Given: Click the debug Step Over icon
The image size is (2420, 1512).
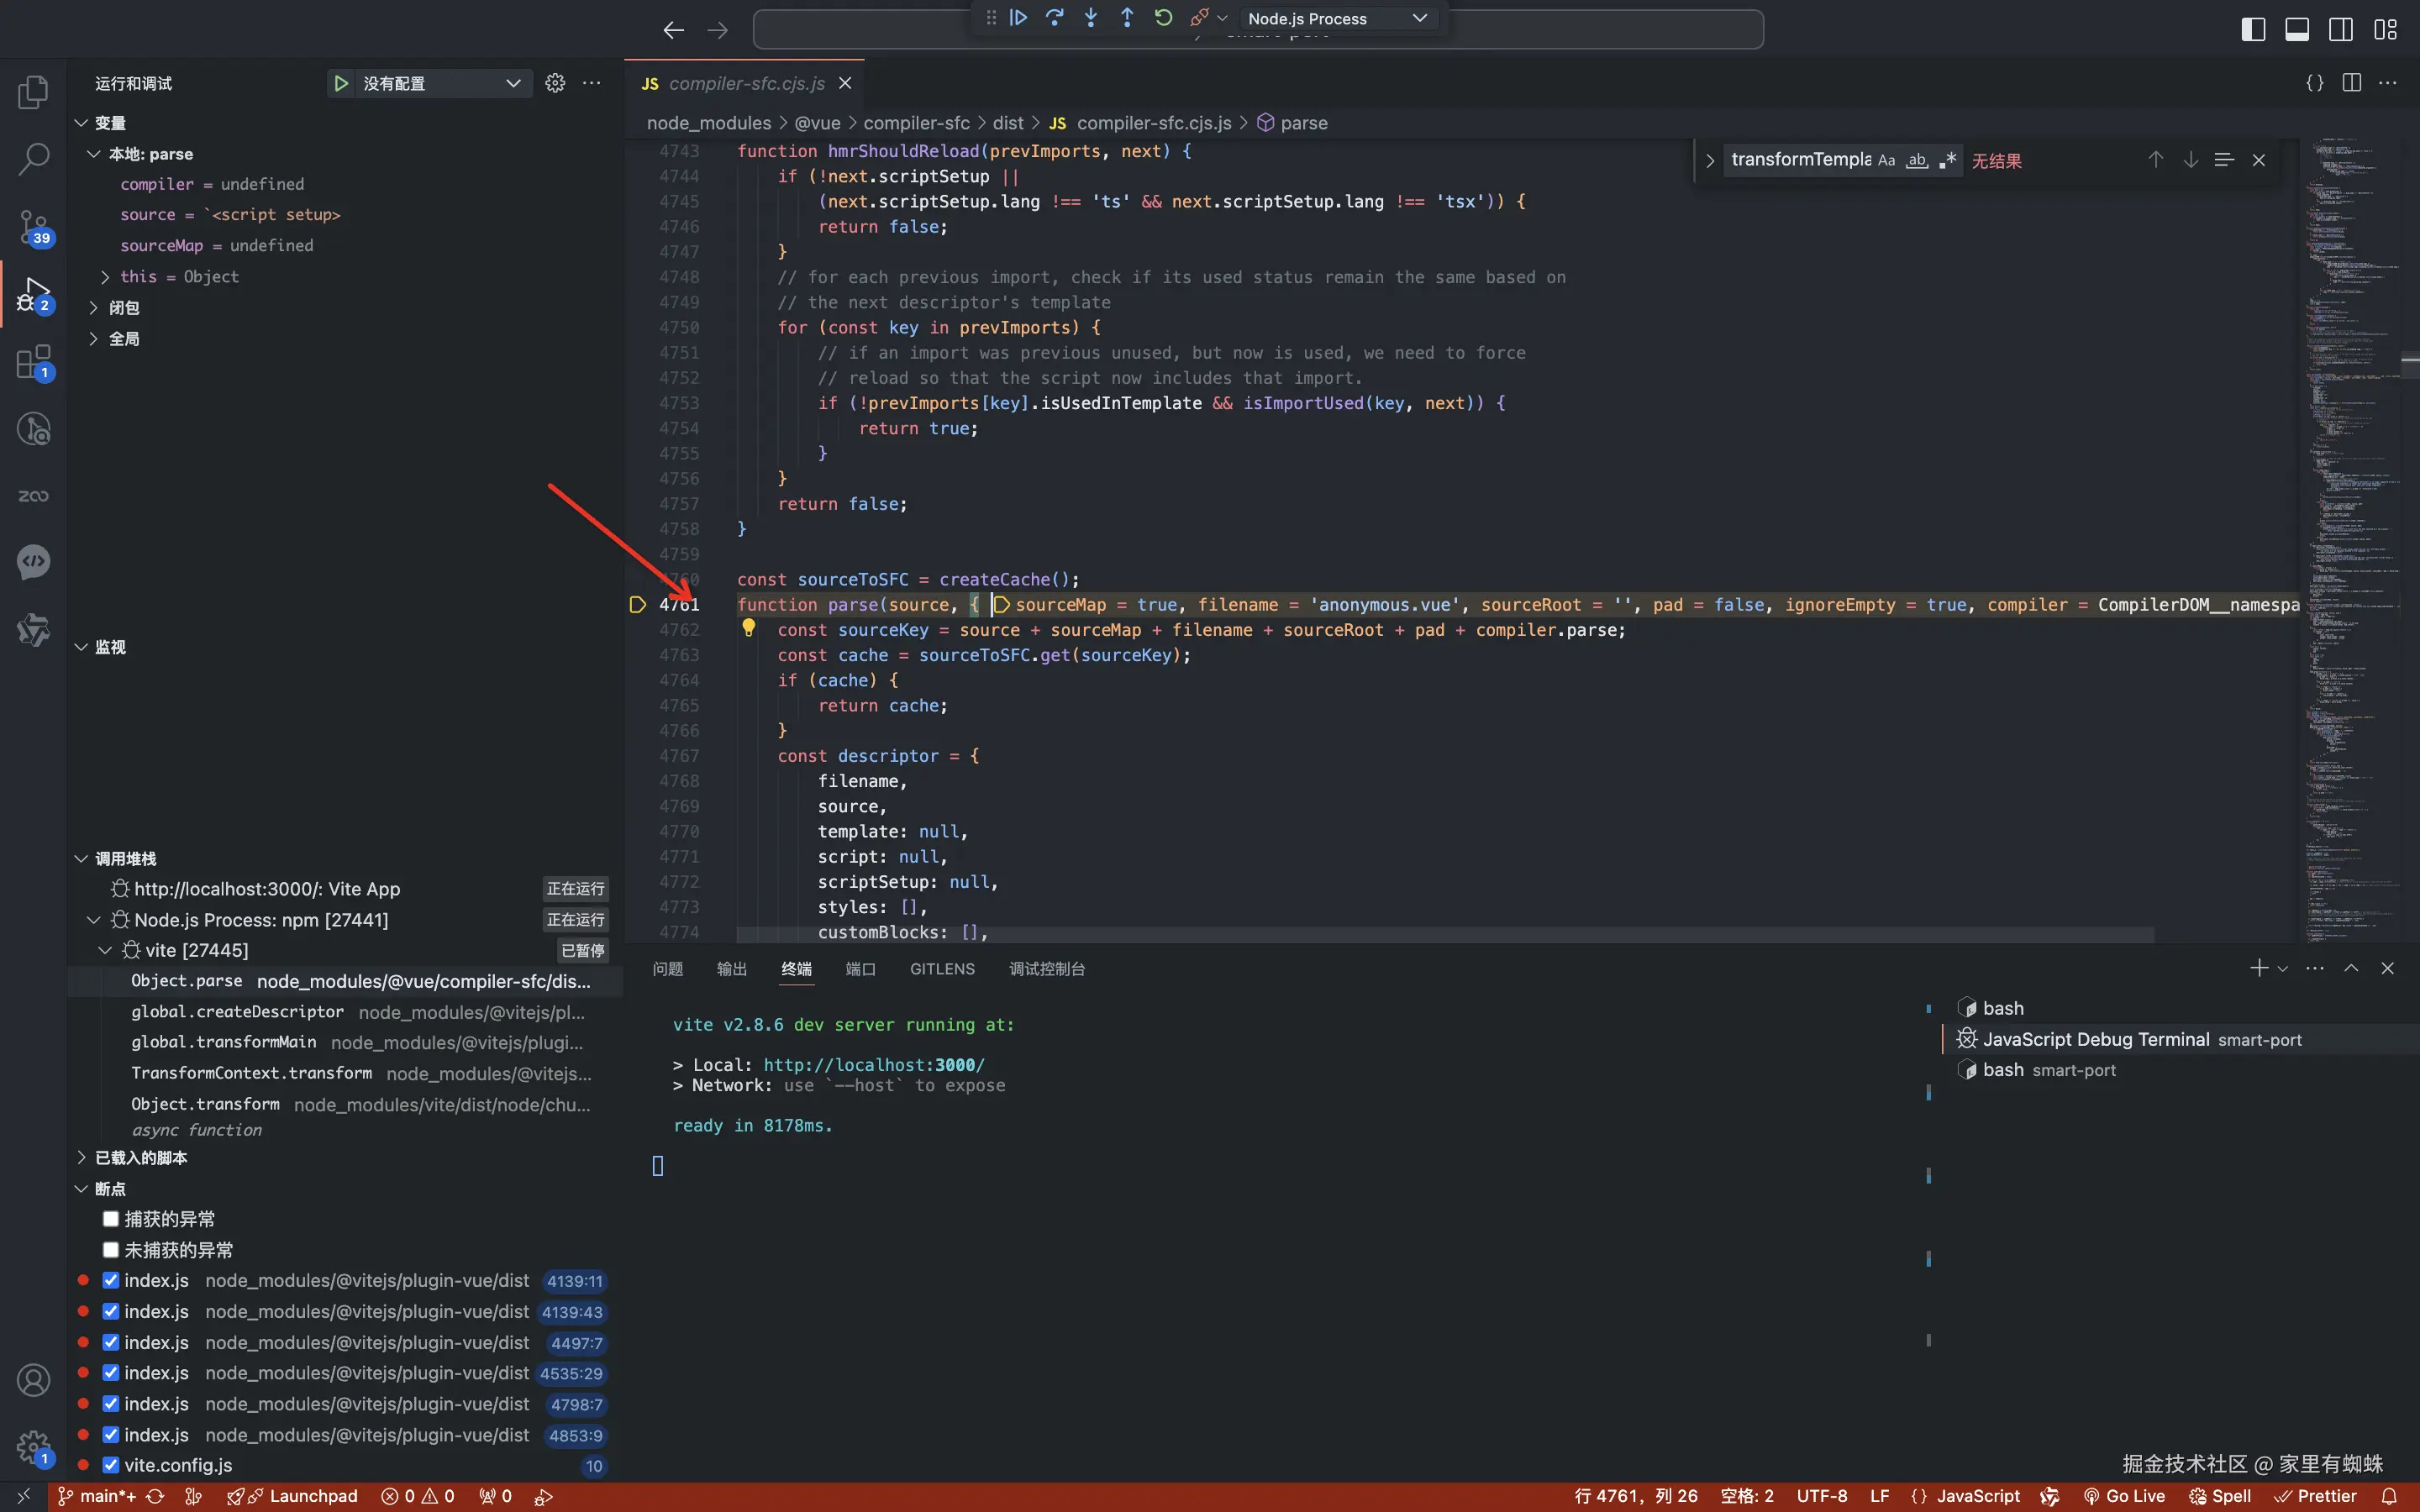Looking at the screenshot, I should 1055,18.
